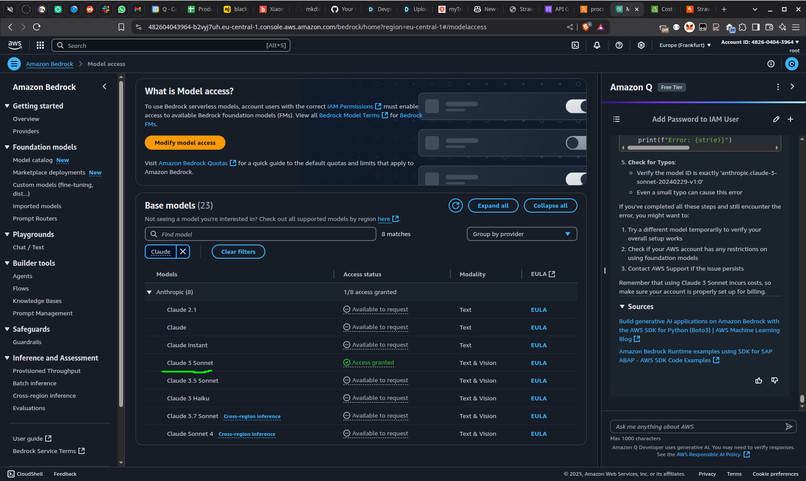806x481 pixels.
Task: Click the Modify model access button
Action: tap(185, 143)
